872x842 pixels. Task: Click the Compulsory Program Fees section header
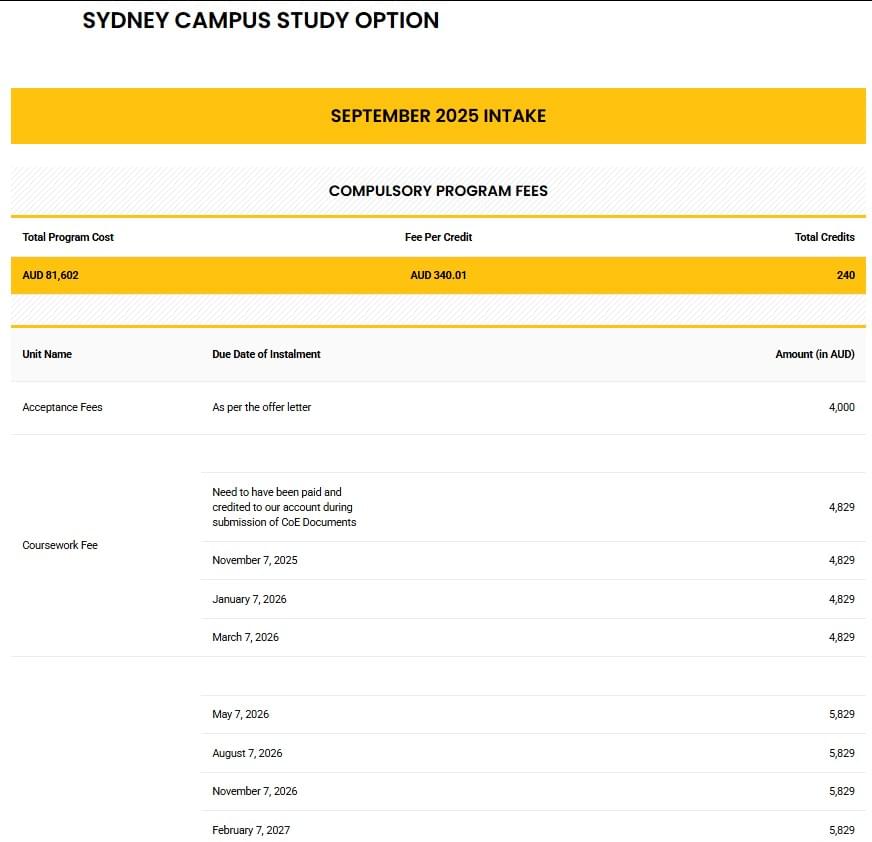tap(438, 191)
